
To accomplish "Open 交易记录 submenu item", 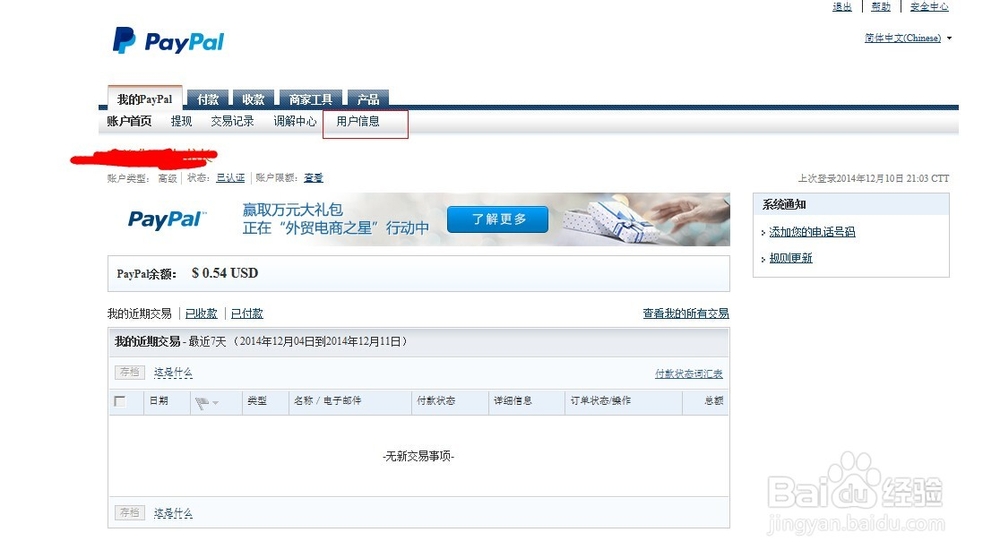I will [x=232, y=121].
